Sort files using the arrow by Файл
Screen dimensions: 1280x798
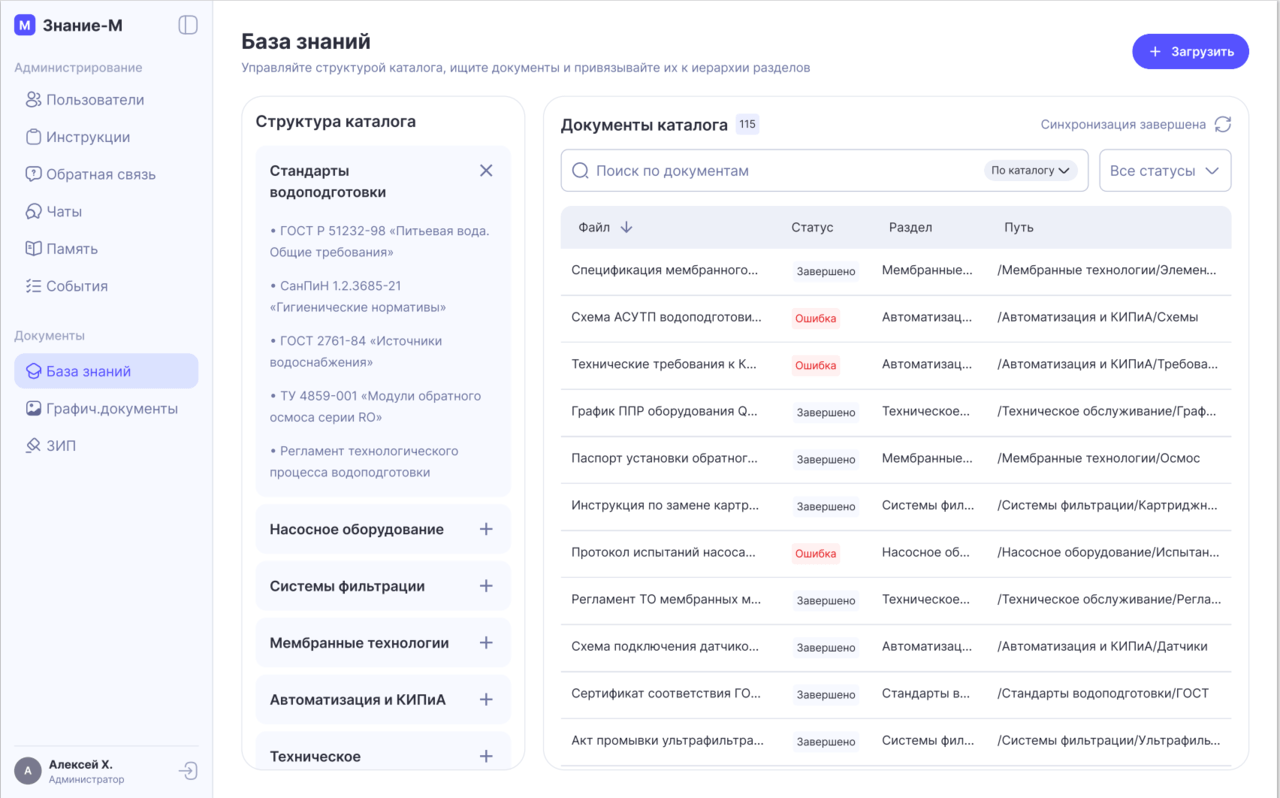(x=626, y=228)
